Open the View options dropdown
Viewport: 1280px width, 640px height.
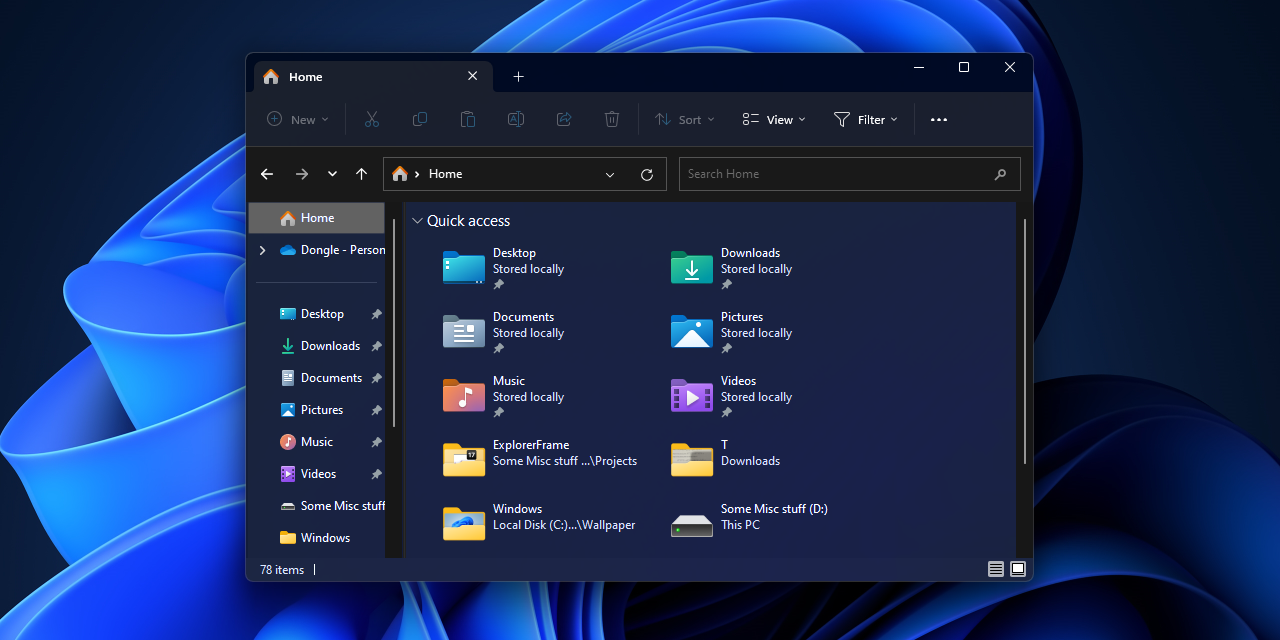[x=774, y=119]
